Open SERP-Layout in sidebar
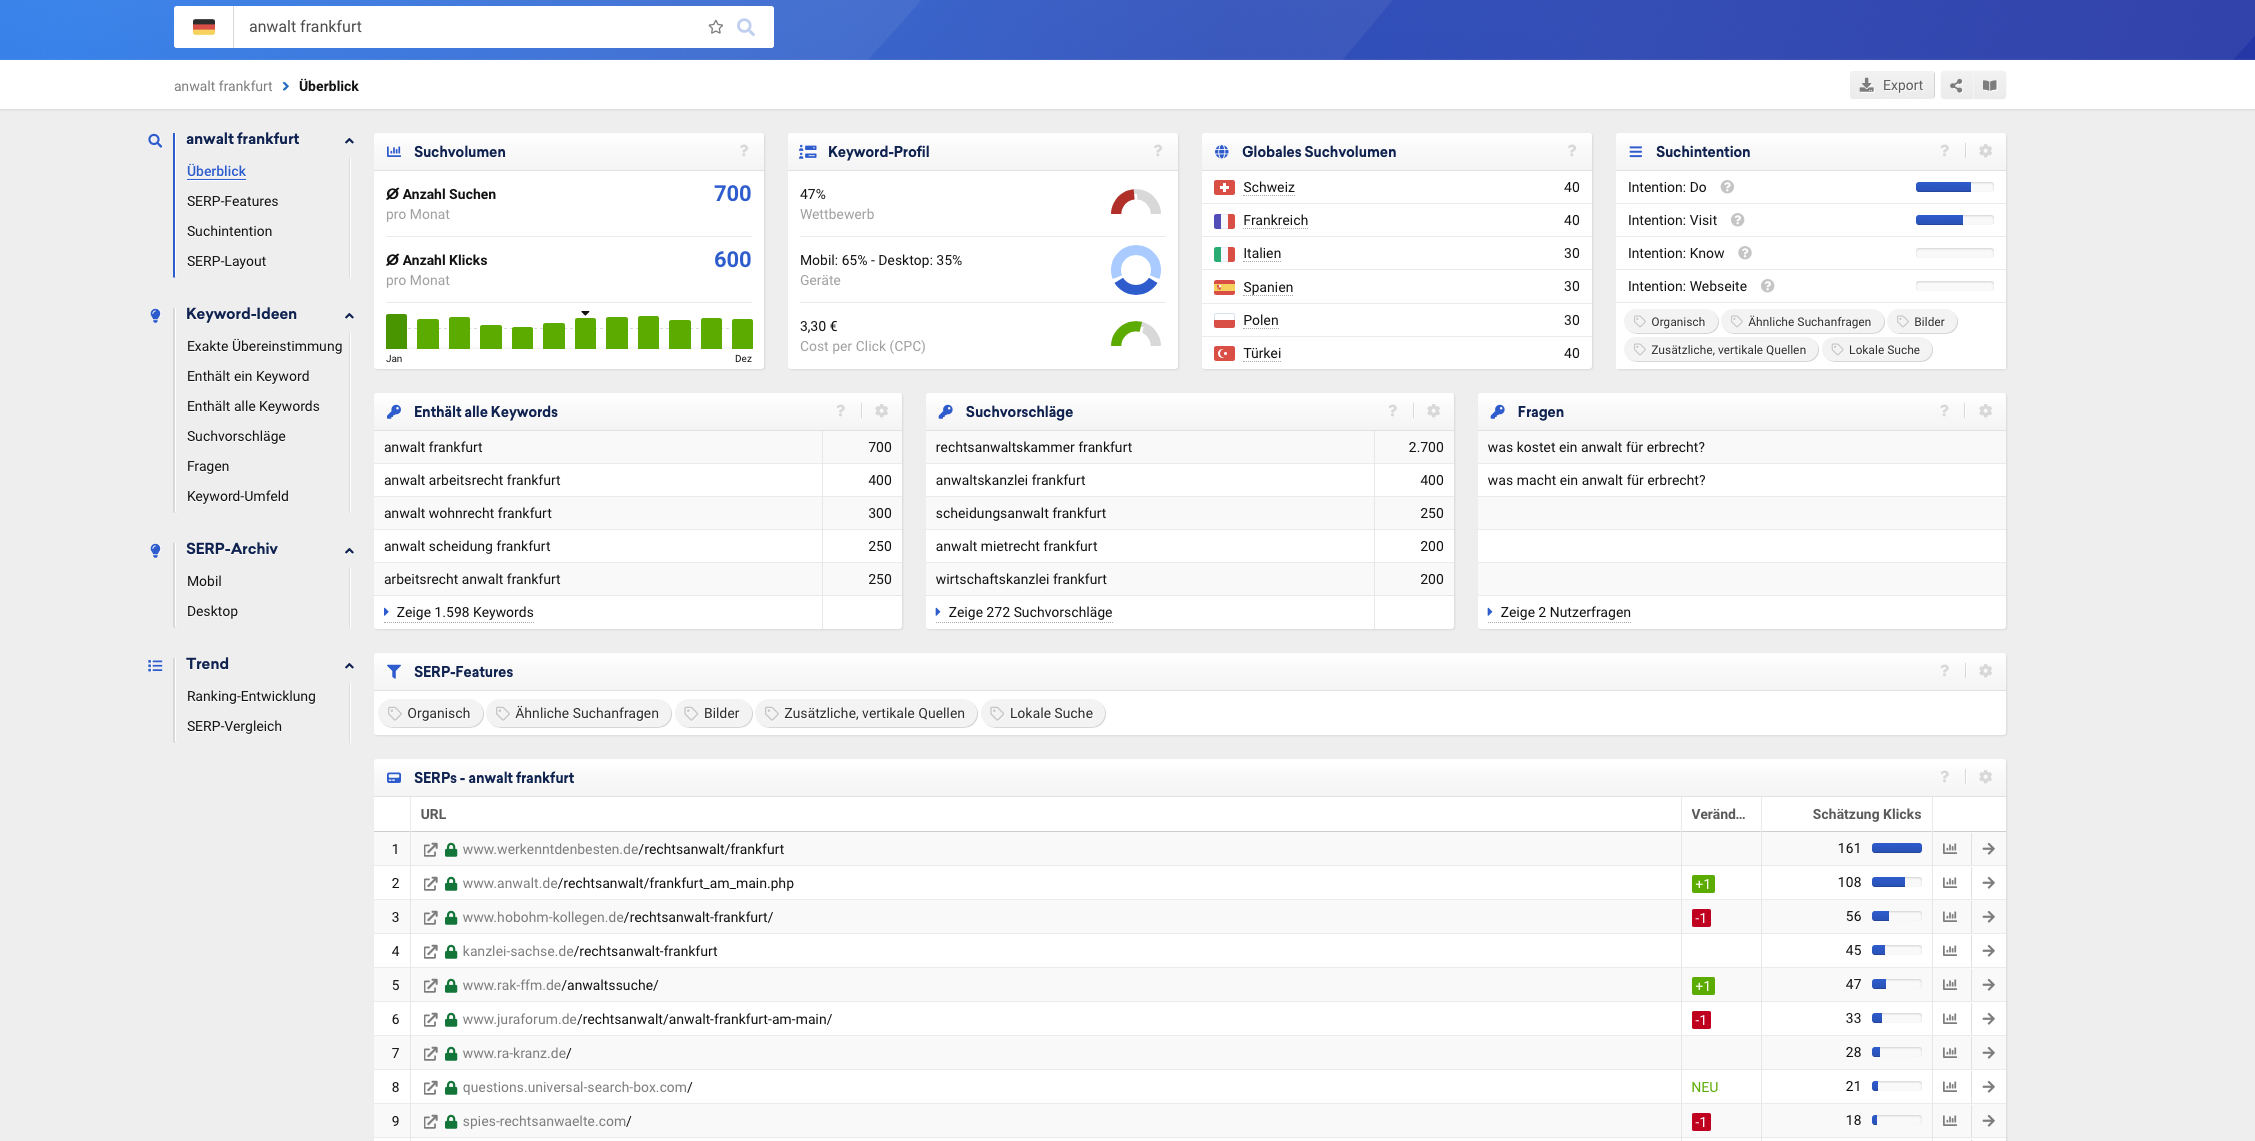Screen dimensions: 2255x1141 [226, 261]
